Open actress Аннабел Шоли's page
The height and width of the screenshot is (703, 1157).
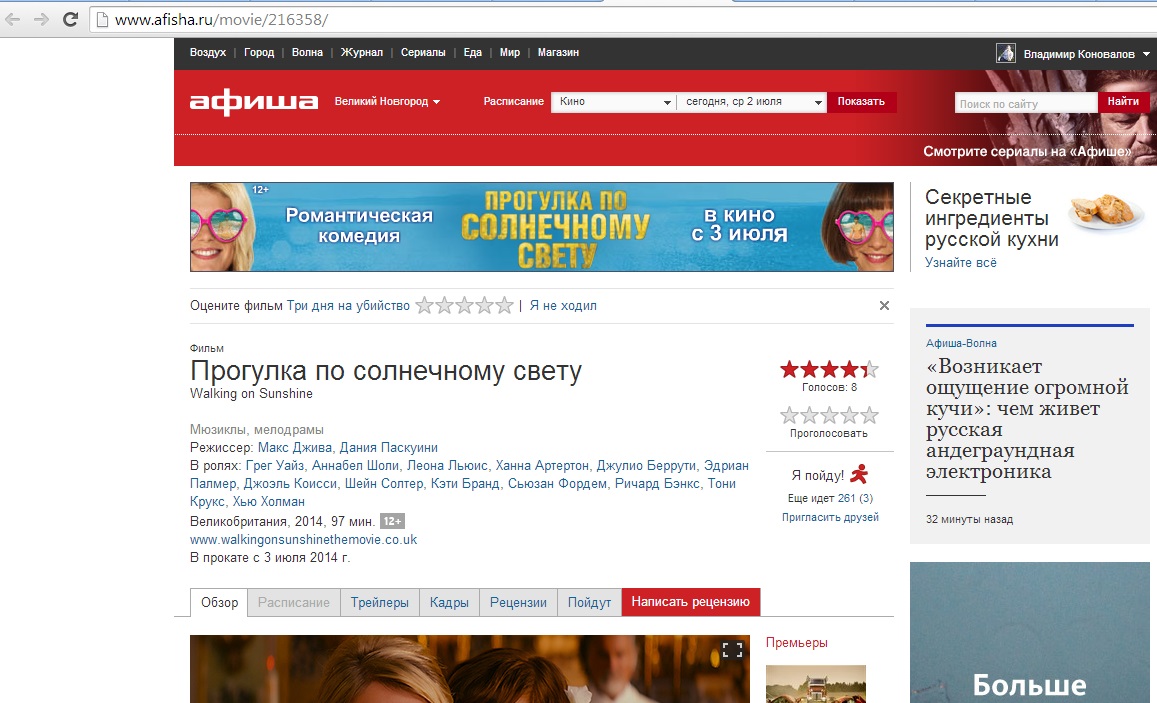[x=355, y=465]
